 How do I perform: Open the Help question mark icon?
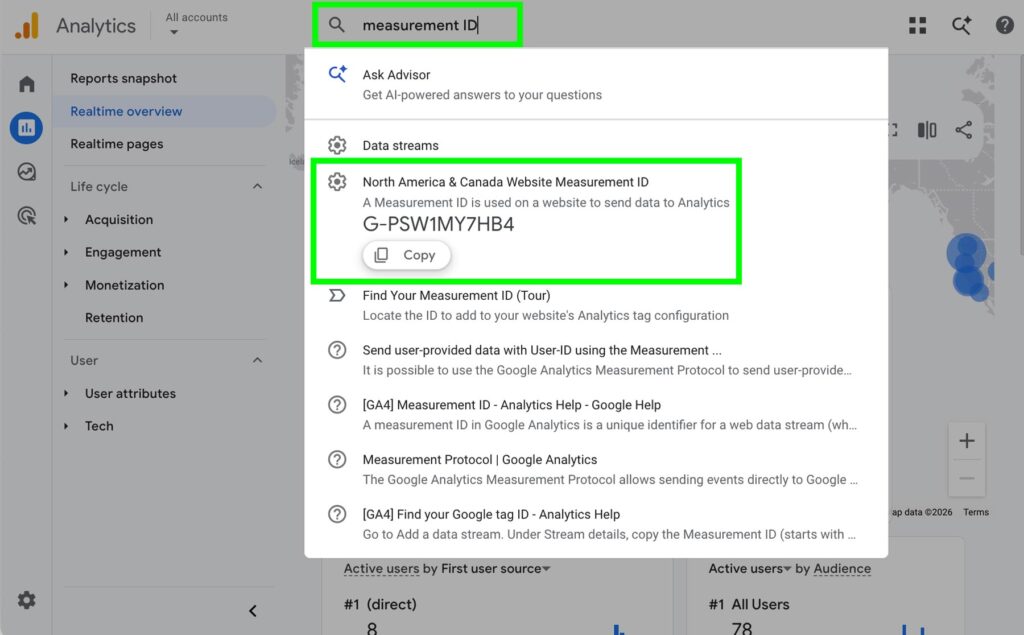pos(1004,25)
